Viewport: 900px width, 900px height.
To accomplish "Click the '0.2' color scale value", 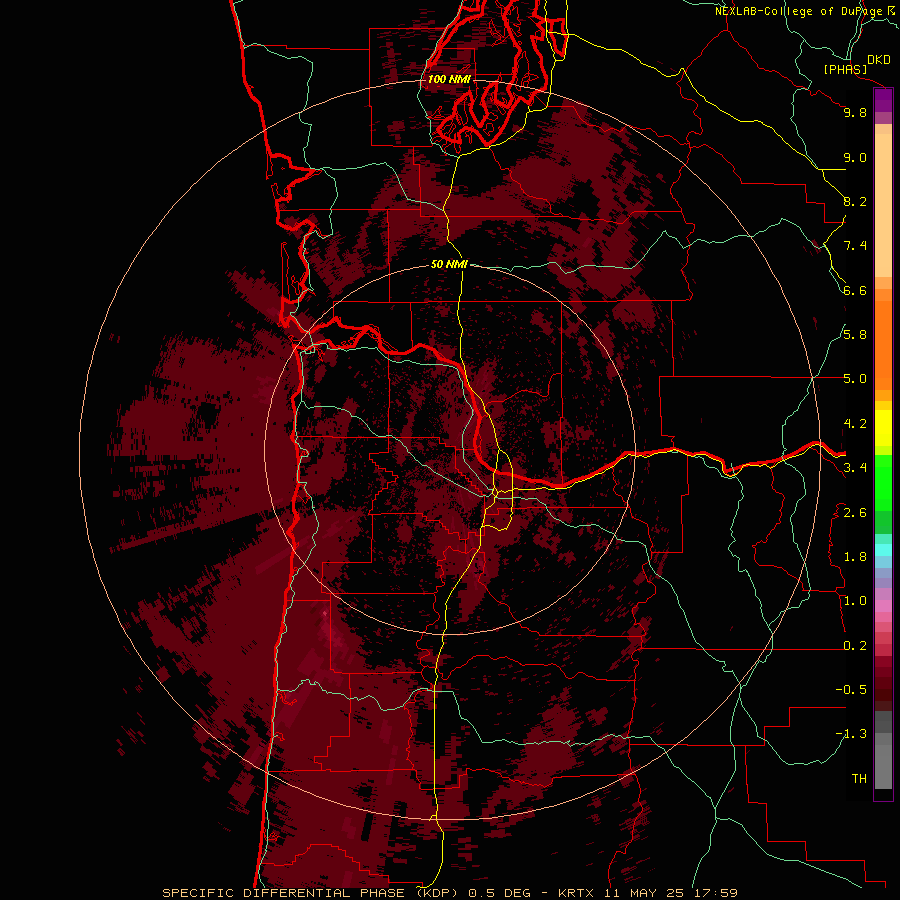I will [855, 646].
